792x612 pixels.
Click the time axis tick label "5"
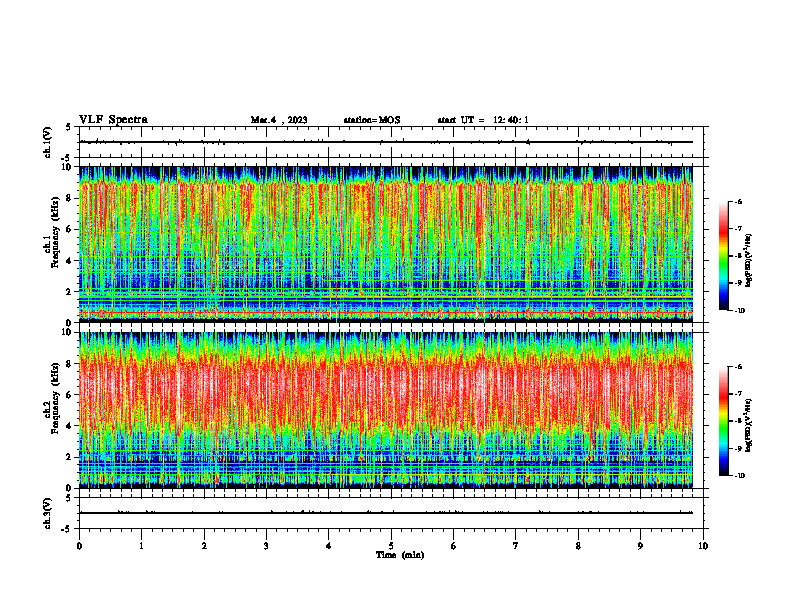391,546
